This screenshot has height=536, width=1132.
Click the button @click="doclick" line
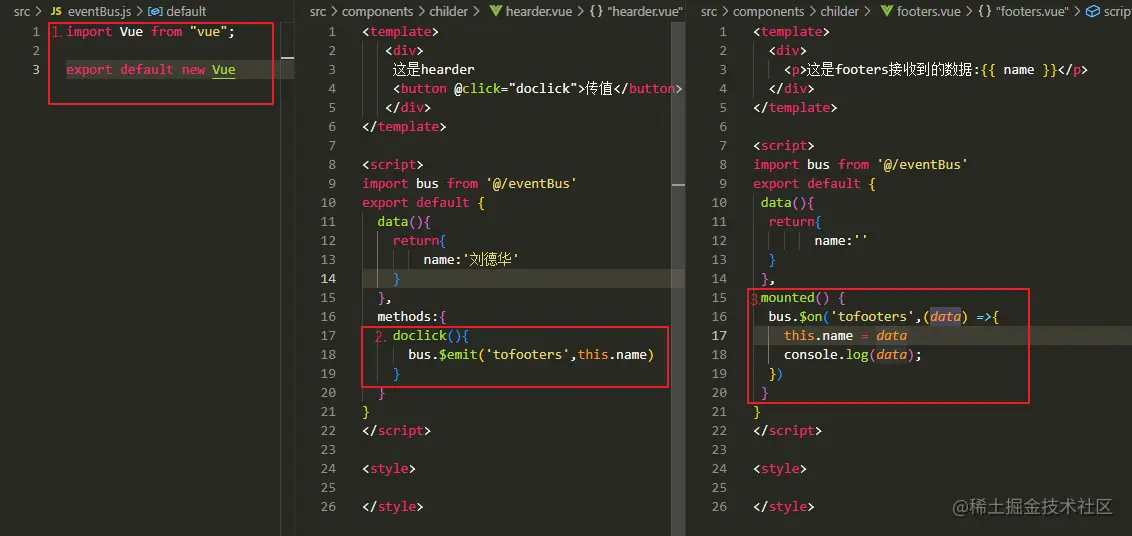(x=537, y=88)
